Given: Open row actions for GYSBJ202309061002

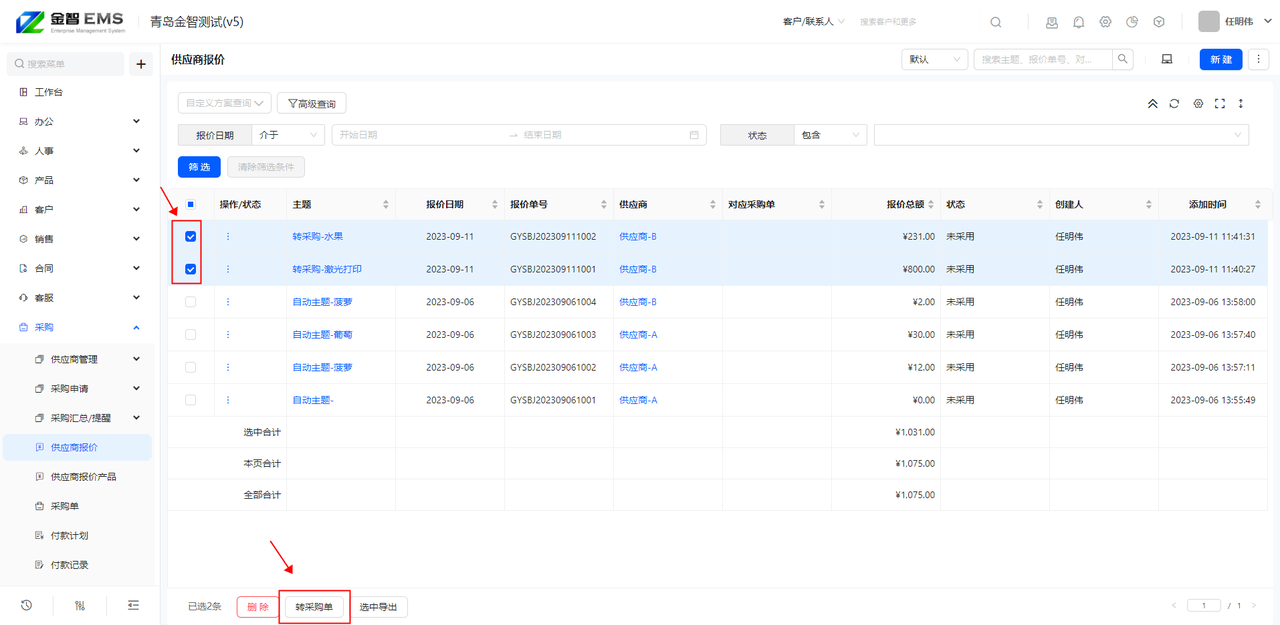Looking at the screenshot, I should click(227, 367).
